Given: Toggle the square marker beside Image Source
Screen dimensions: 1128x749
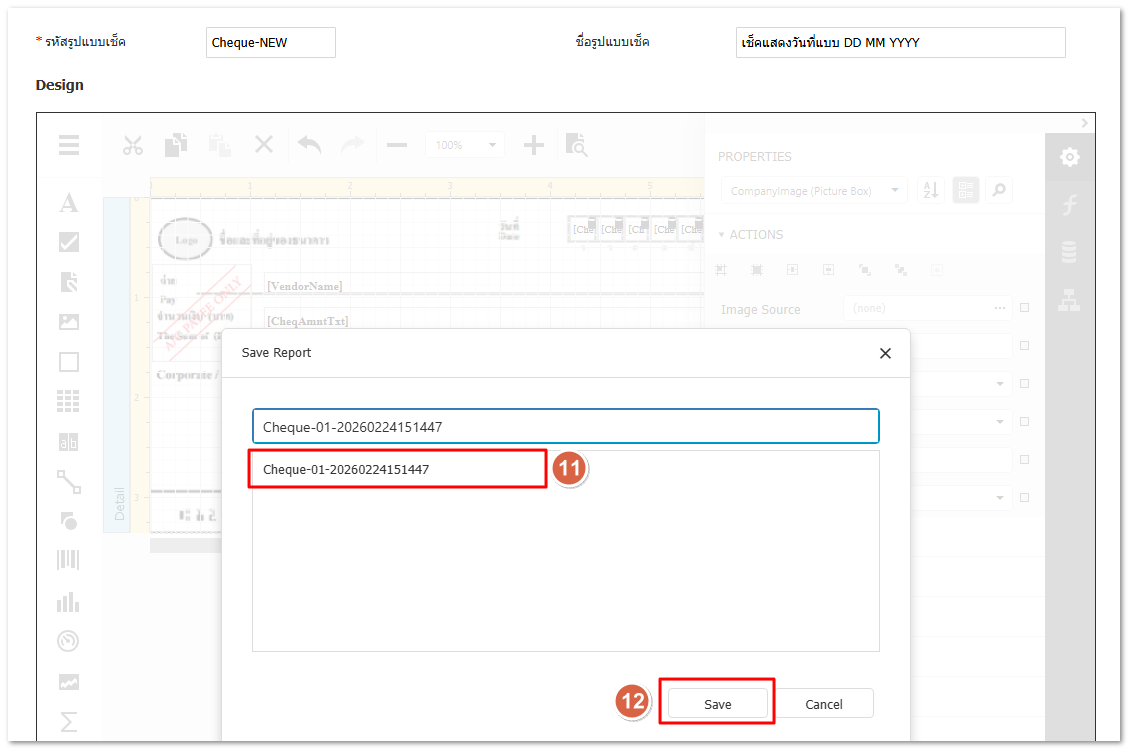Looking at the screenshot, I should click(x=1024, y=309).
